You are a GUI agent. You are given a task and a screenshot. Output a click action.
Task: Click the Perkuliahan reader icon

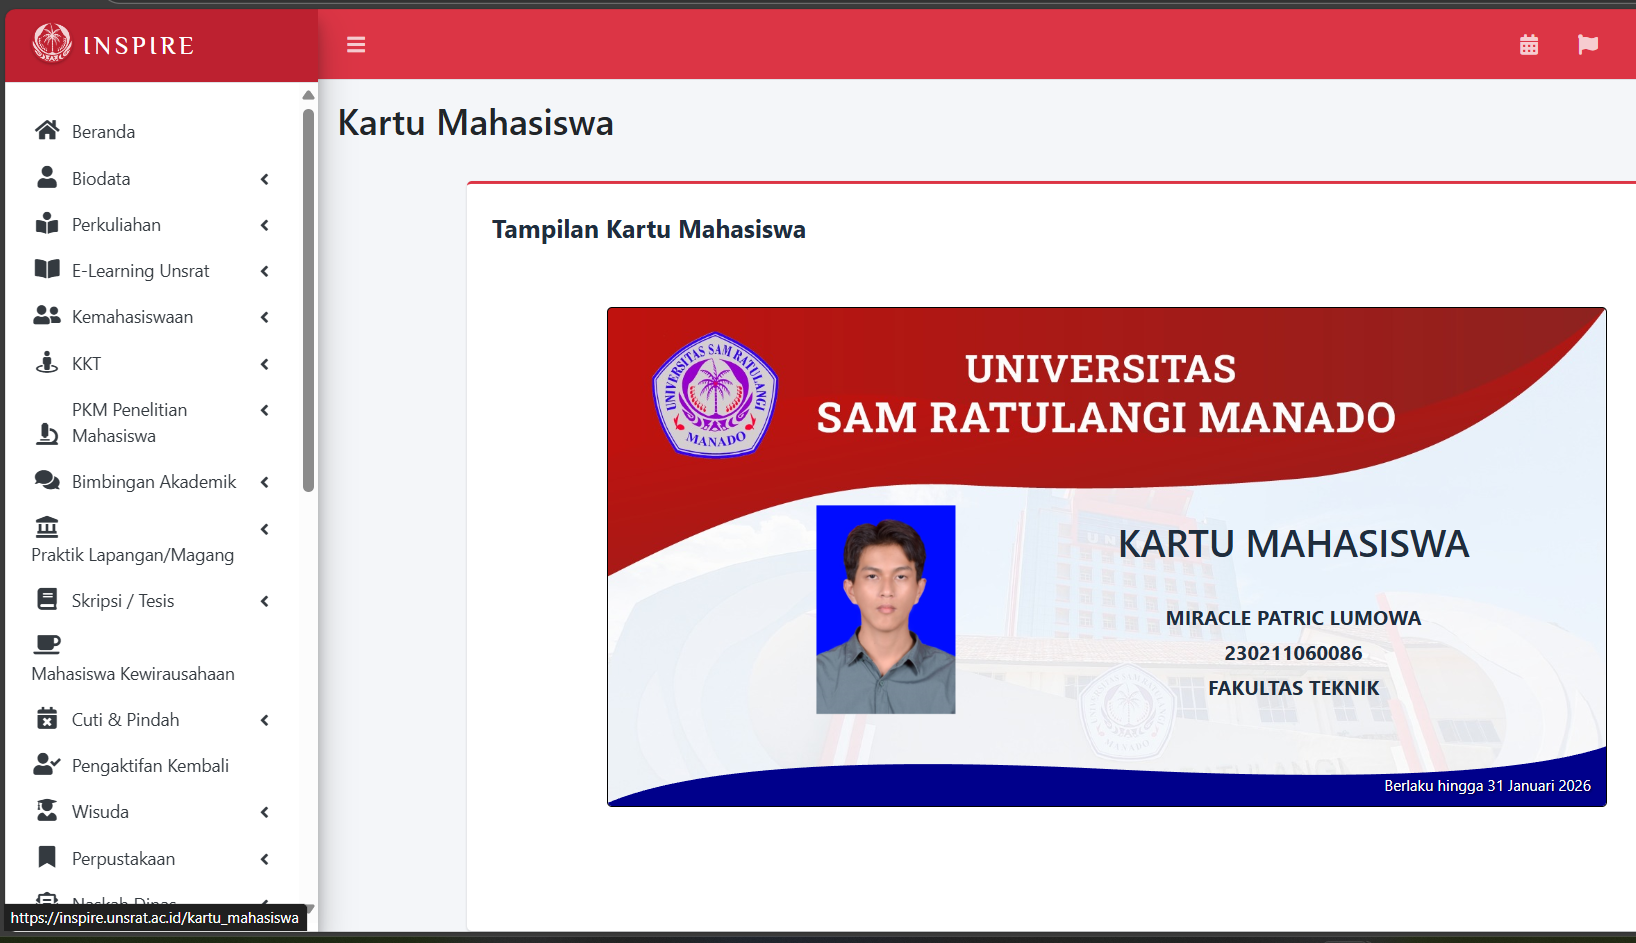[x=47, y=223]
